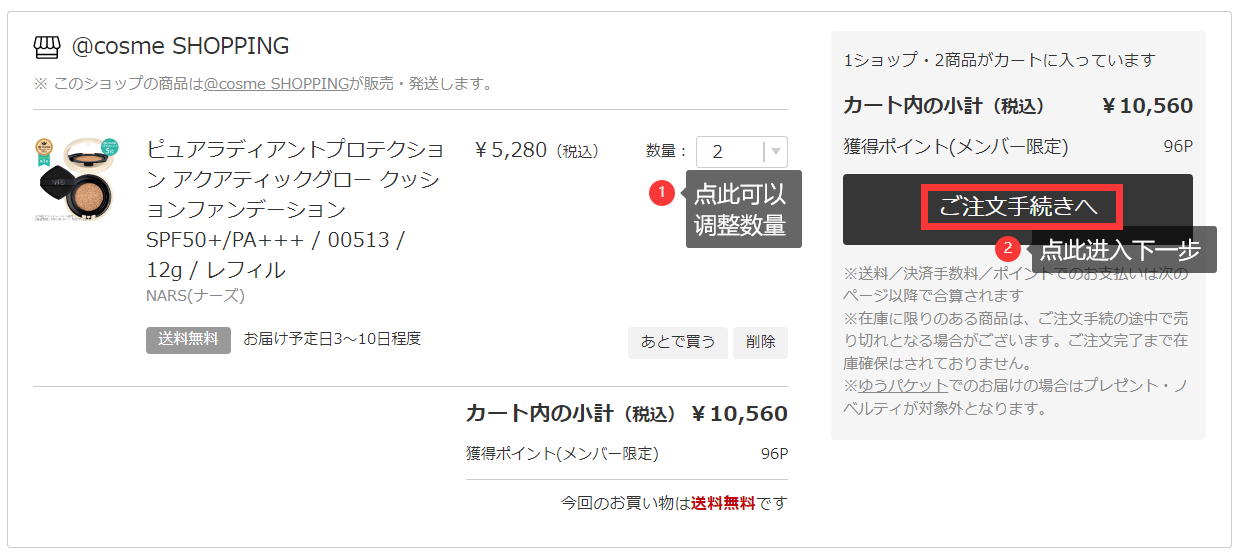Viewport: 1239px width, 555px height.
Task: Click the NARS(ナーズ) brand name
Action: click(195, 296)
